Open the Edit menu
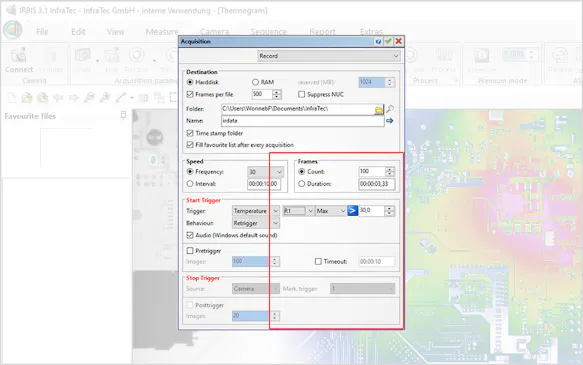 [x=78, y=32]
